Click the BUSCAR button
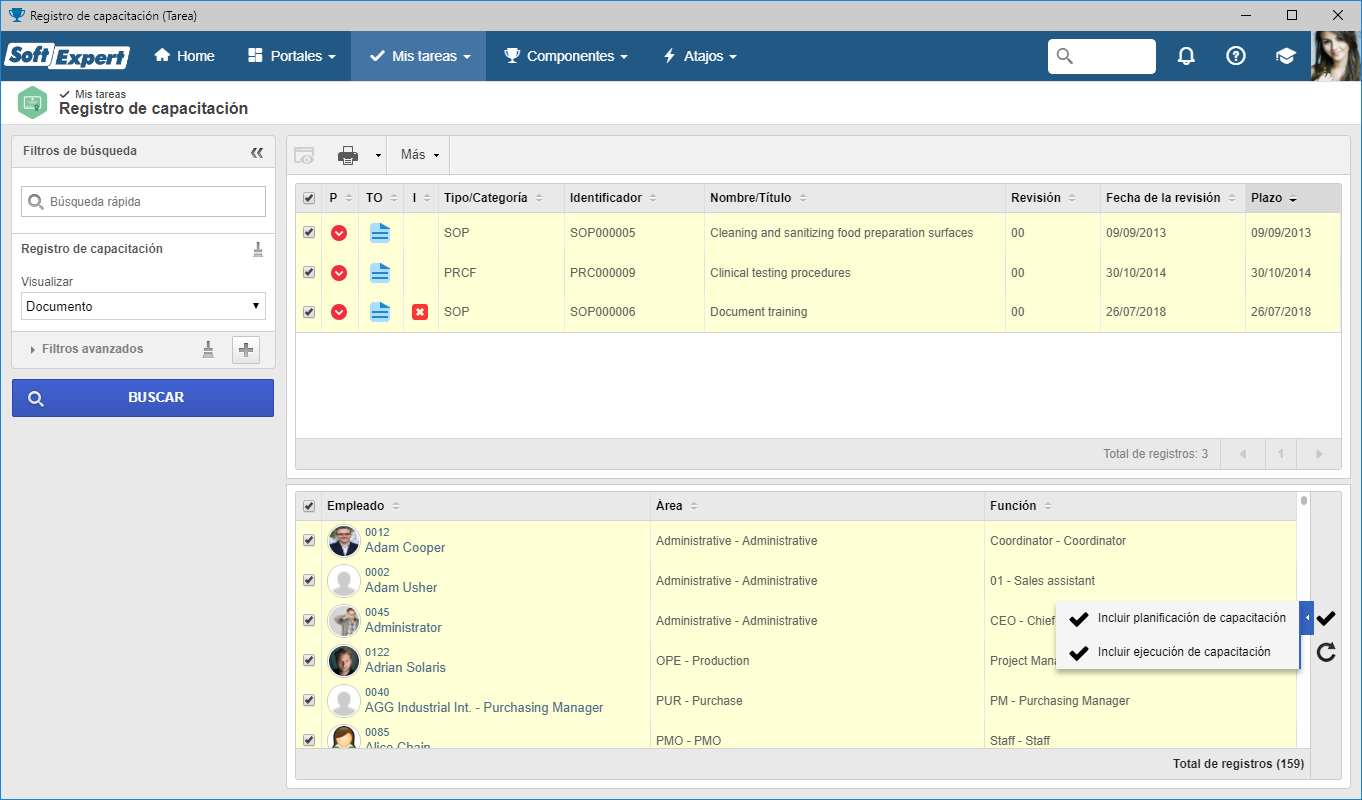The width and height of the screenshot is (1362, 800). click(x=143, y=397)
